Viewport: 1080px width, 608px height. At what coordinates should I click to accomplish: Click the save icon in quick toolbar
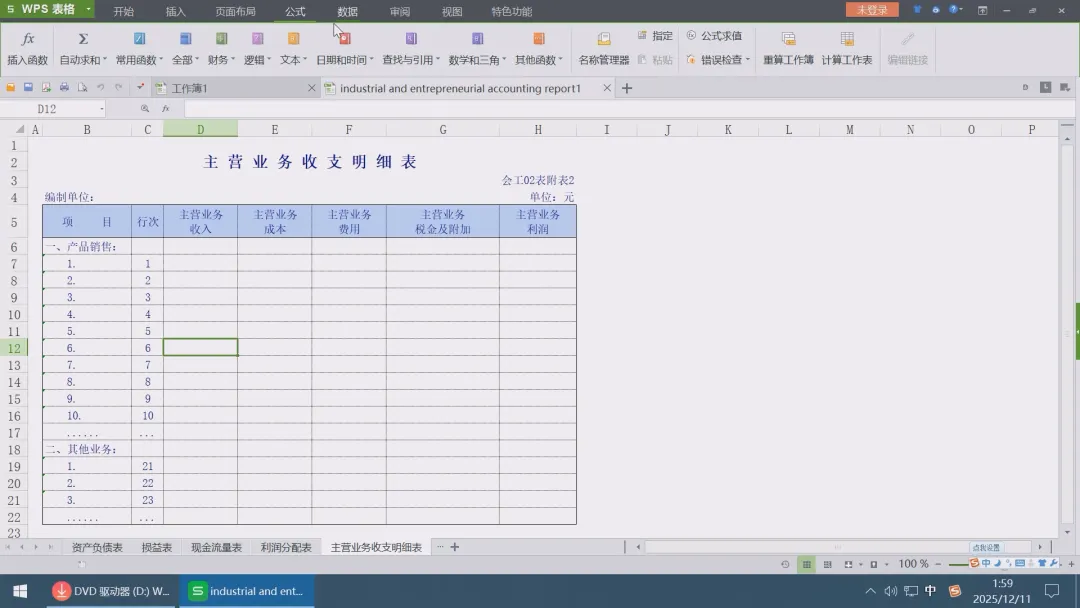coord(28,87)
